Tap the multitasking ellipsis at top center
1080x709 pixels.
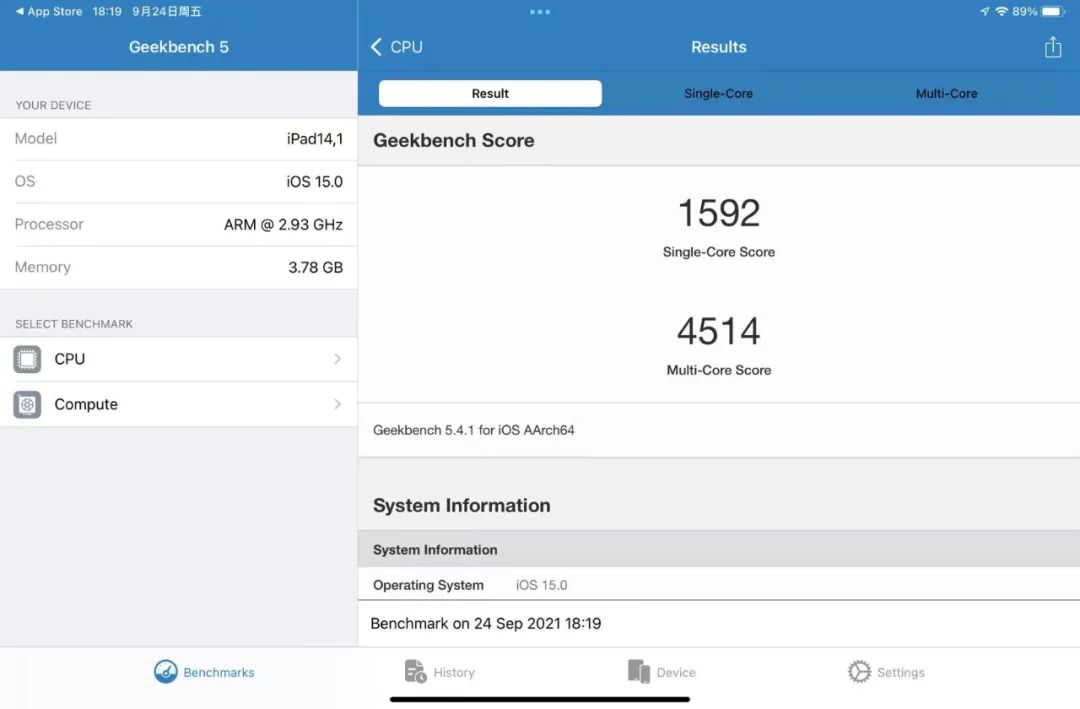pos(540,11)
